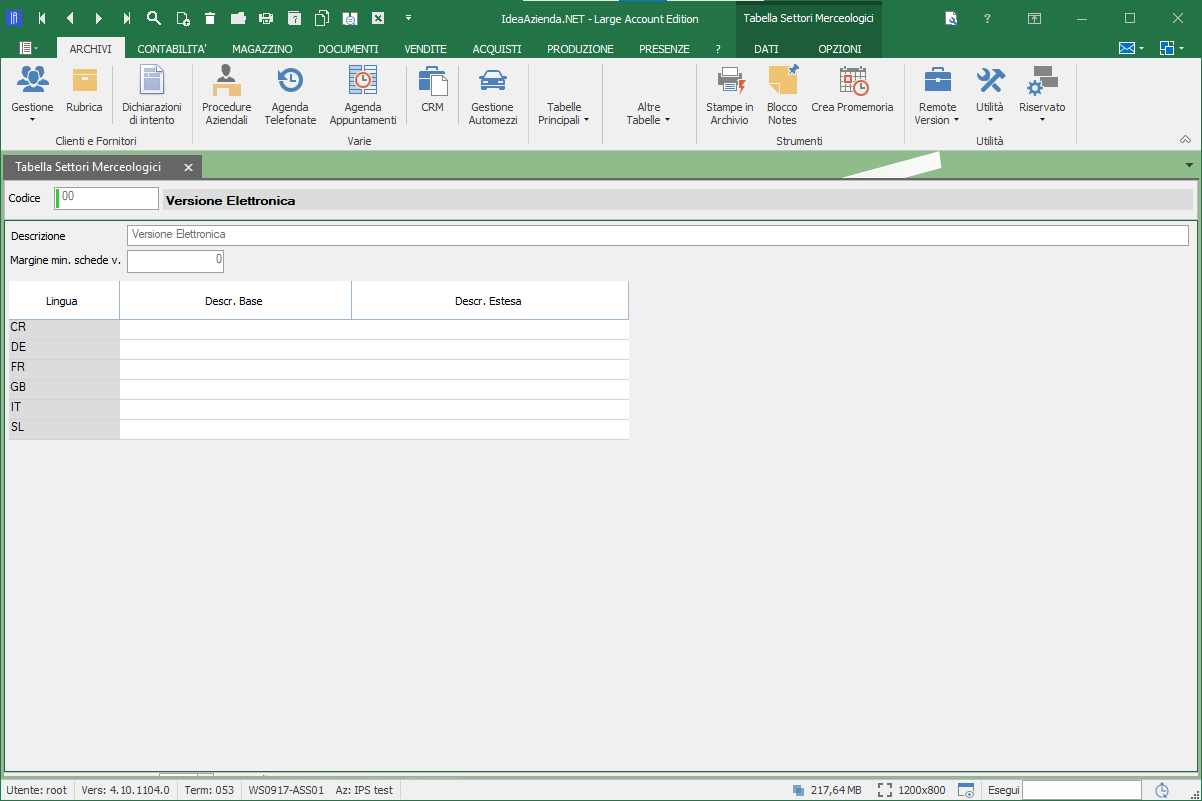The image size is (1202, 801).
Task: Select the FR language row header
Action: pyautogui.click(x=64, y=367)
